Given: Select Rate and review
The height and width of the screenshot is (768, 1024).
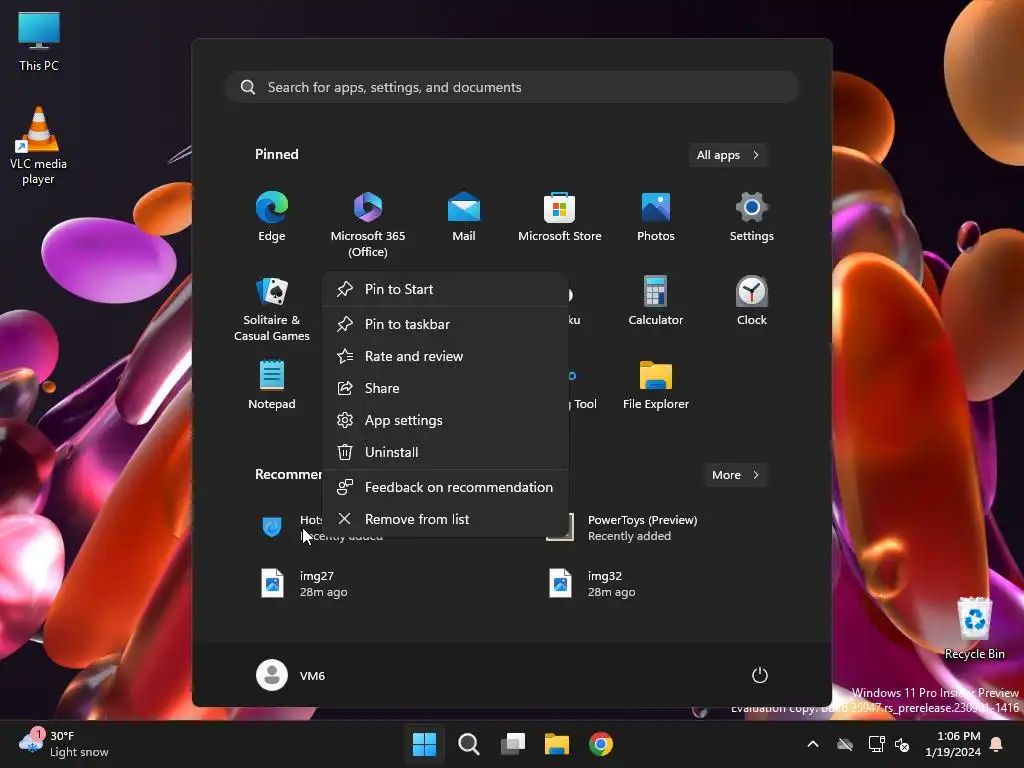Looking at the screenshot, I should [x=445, y=356].
